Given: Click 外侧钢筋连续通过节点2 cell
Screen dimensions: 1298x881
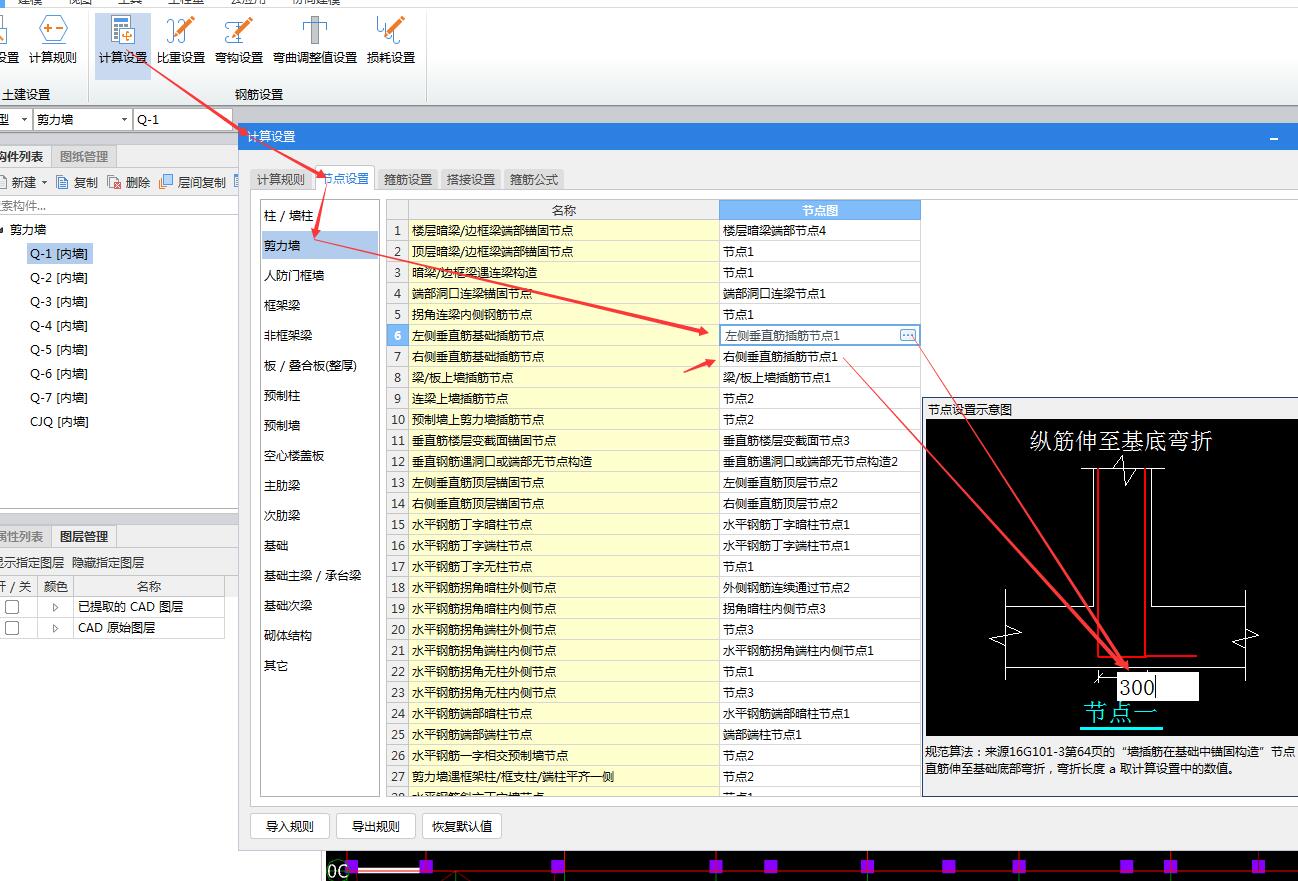Looking at the screenshot, I should pyautogui.click(x=820, y=588).
